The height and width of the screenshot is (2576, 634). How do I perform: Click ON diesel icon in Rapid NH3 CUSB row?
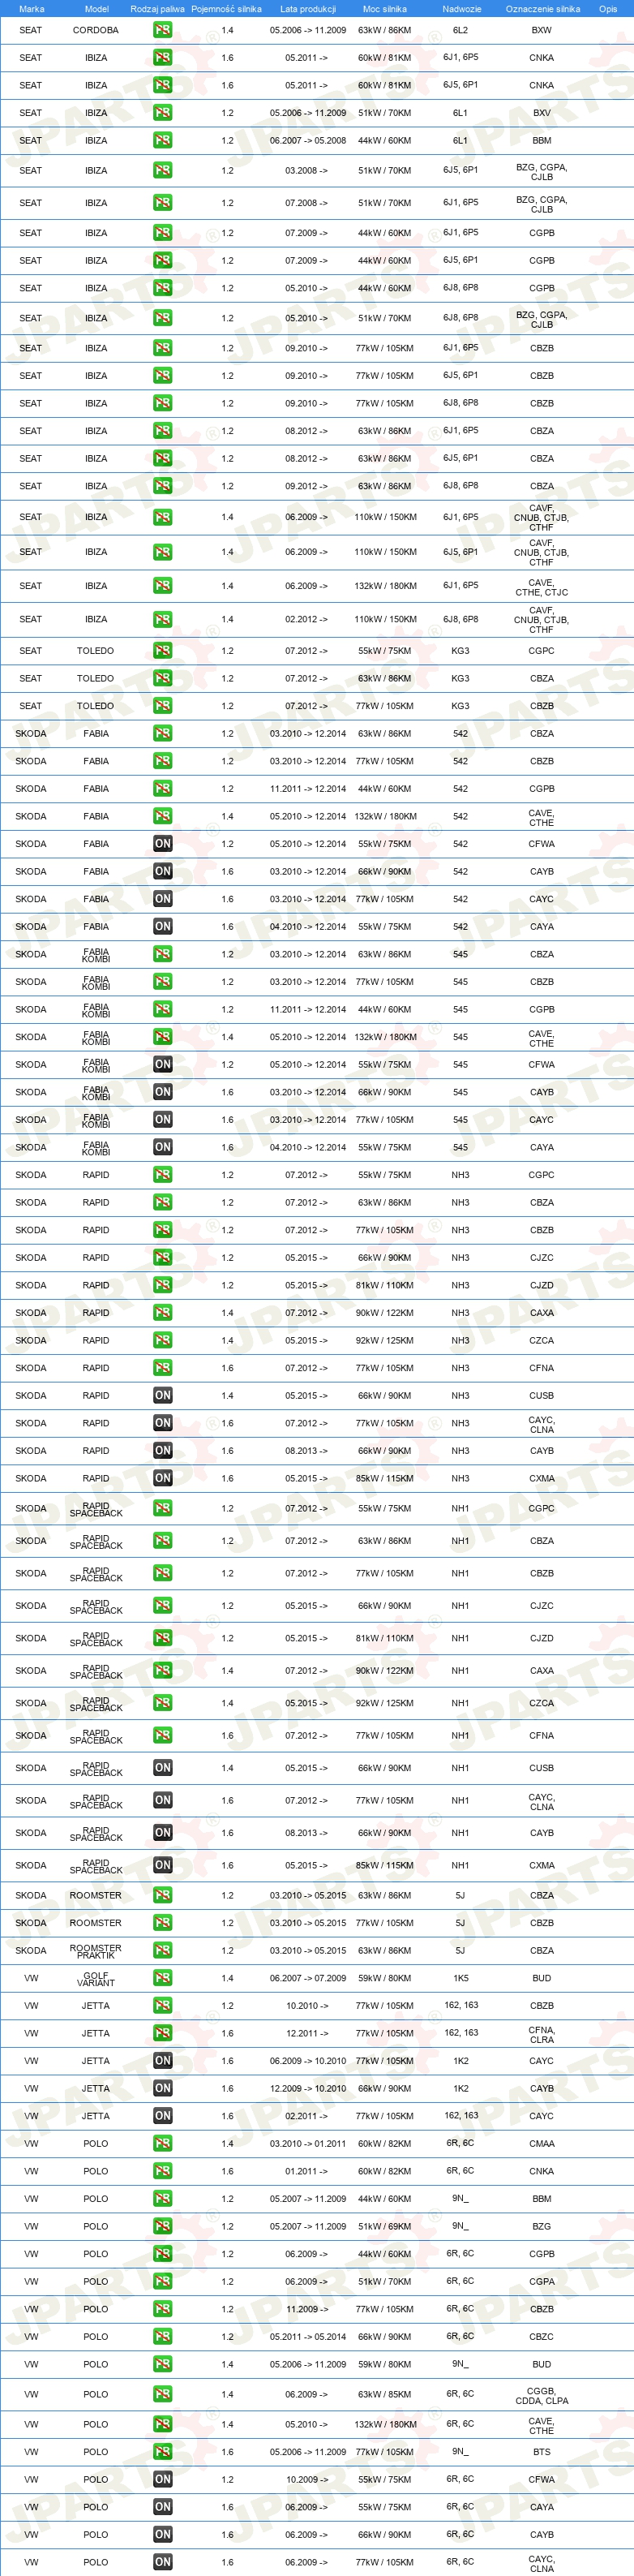162,1396
